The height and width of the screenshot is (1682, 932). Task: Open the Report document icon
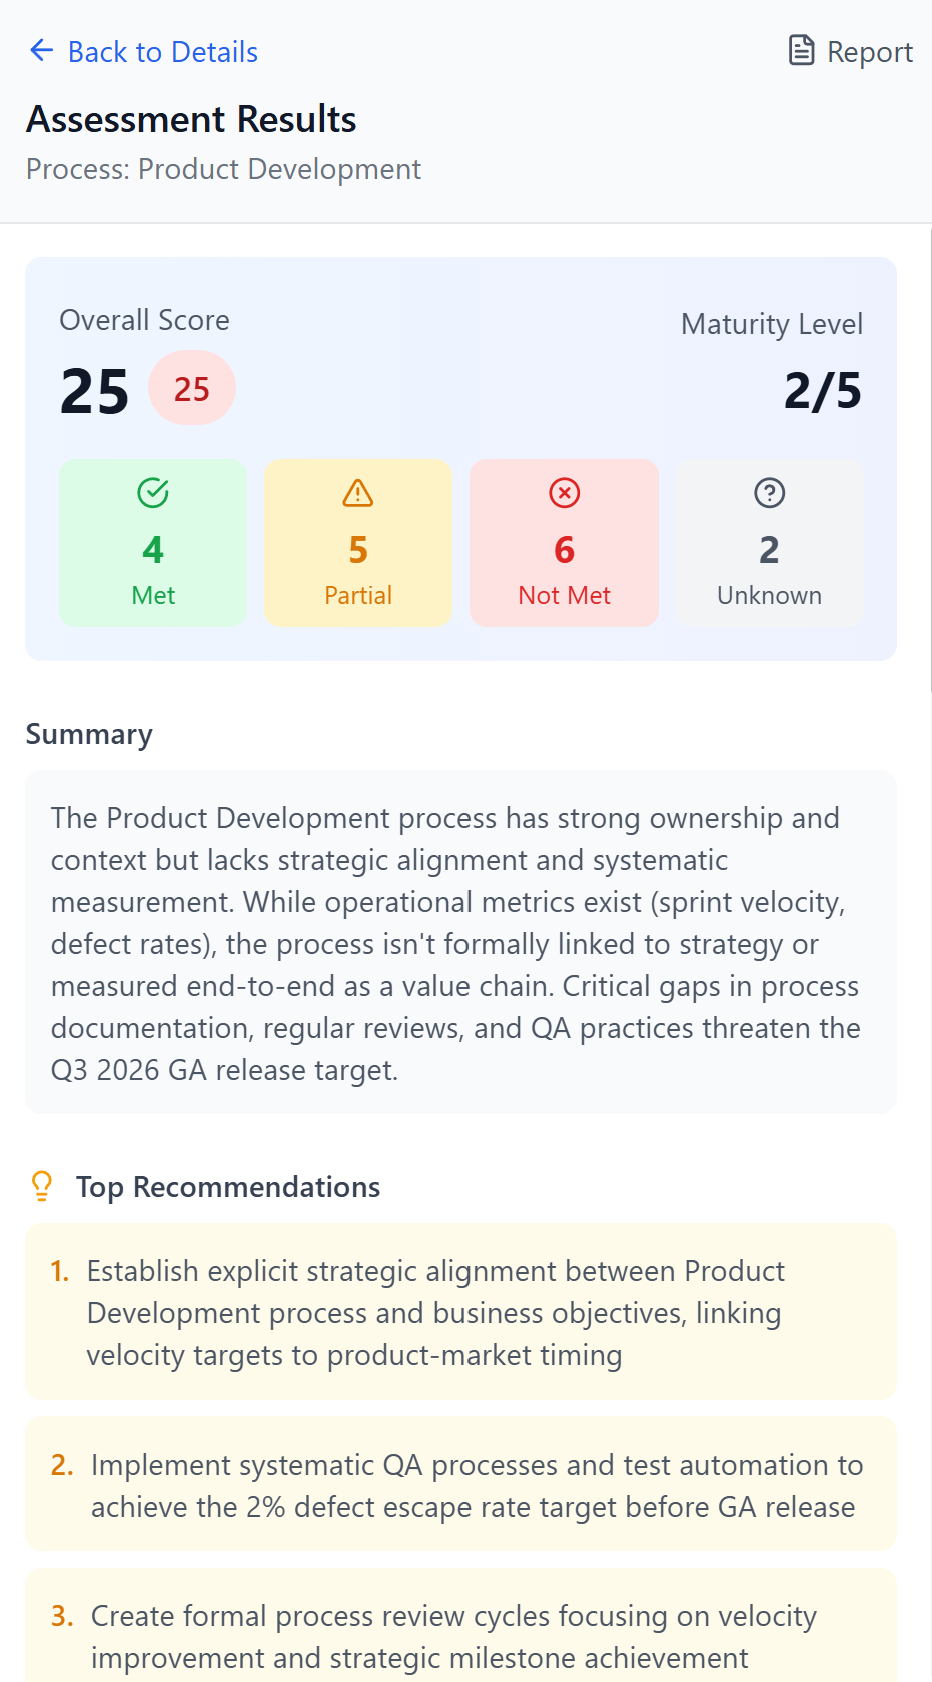[x=802, y=49]
